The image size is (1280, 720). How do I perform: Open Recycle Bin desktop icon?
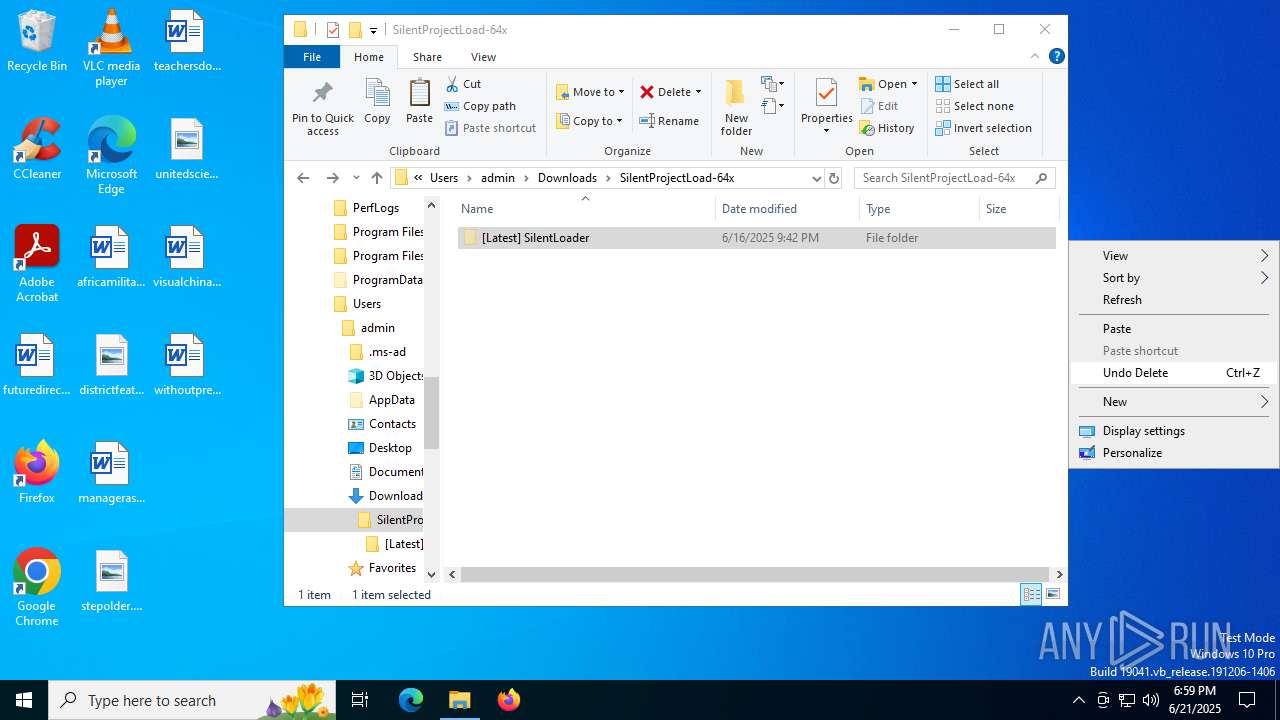click(x=37, y=41)
